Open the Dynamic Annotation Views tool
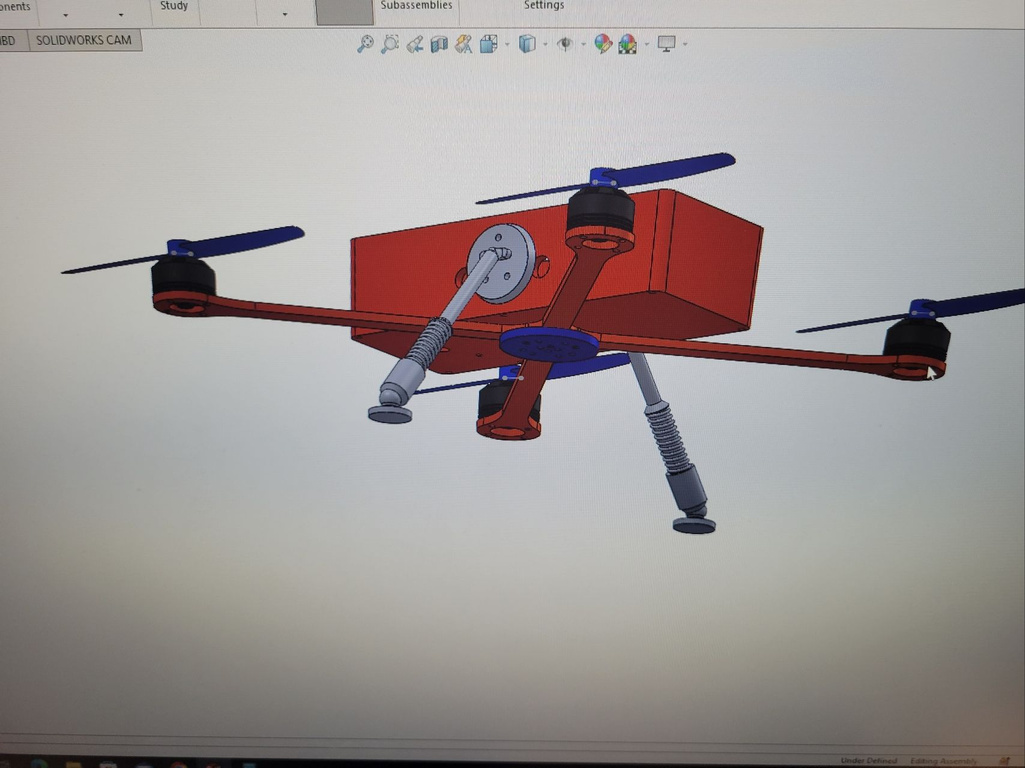This screenshot has height=768, width=1025. (463, 44)
